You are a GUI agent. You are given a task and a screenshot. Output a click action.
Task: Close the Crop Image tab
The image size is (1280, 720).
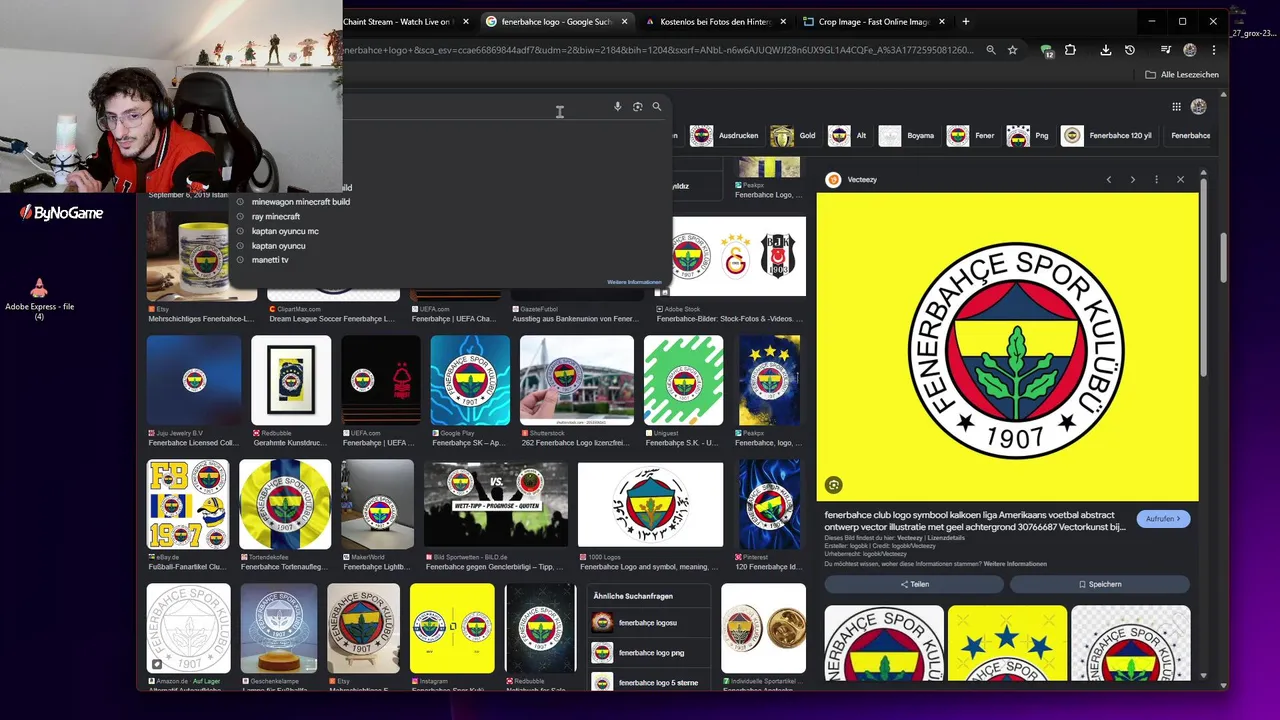coord(944,21)
